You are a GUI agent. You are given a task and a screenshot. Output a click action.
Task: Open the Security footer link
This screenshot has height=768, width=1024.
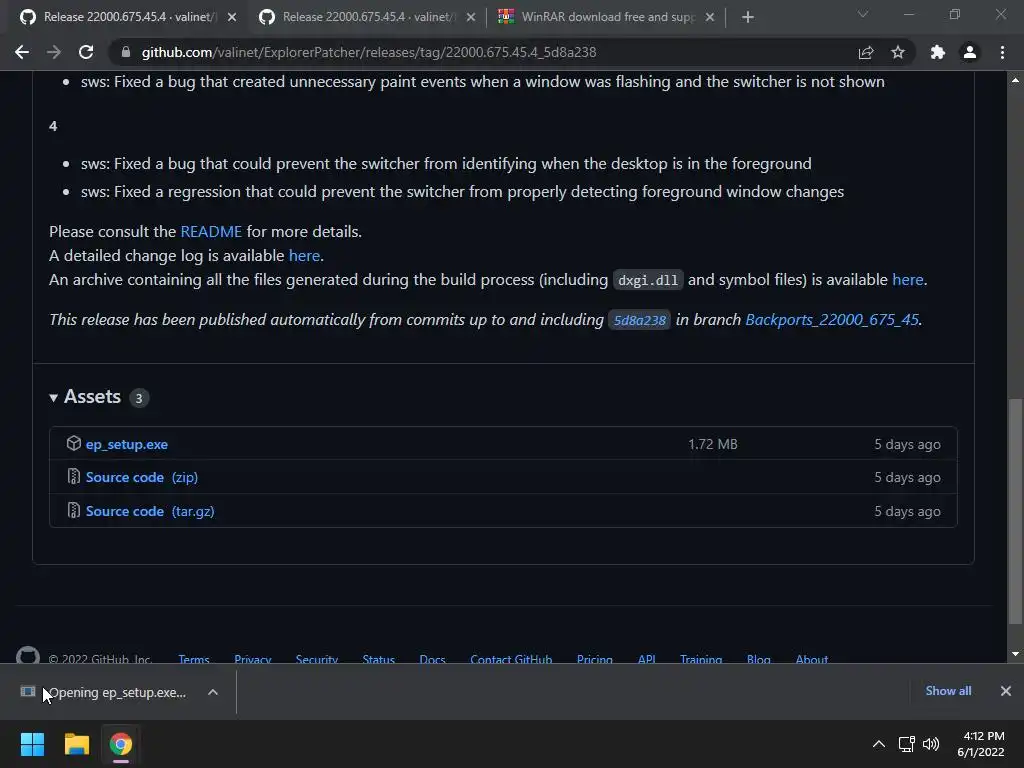coord(317,658)
